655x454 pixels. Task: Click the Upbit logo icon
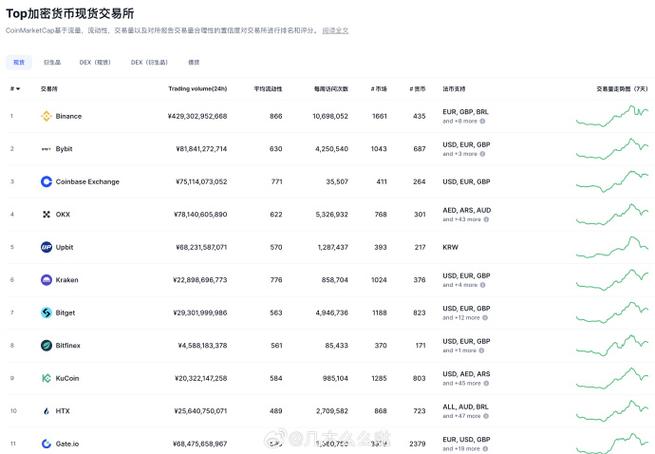click(46, 247)
